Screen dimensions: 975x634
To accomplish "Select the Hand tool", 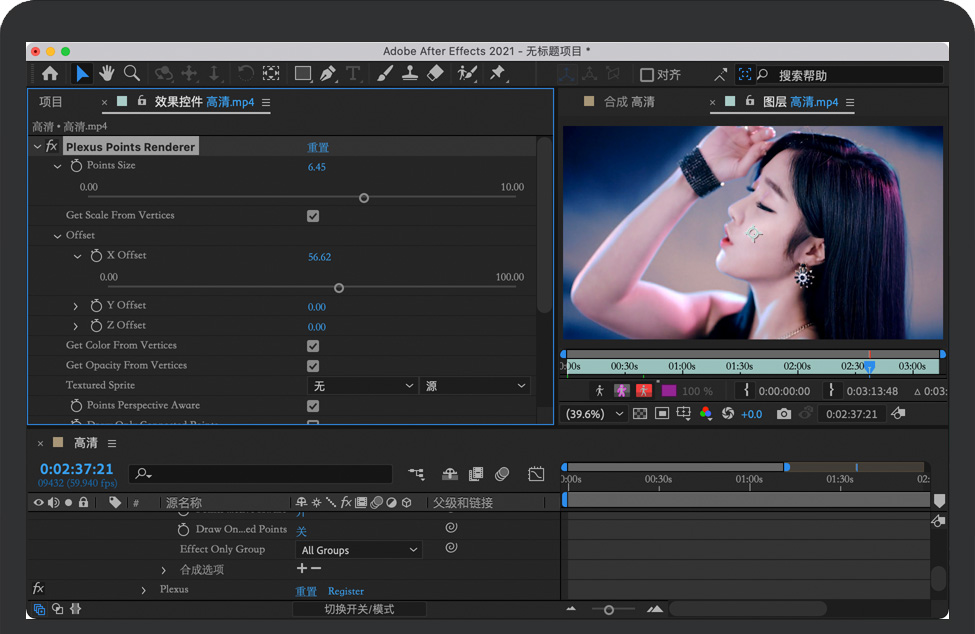I will click(106, 73).
